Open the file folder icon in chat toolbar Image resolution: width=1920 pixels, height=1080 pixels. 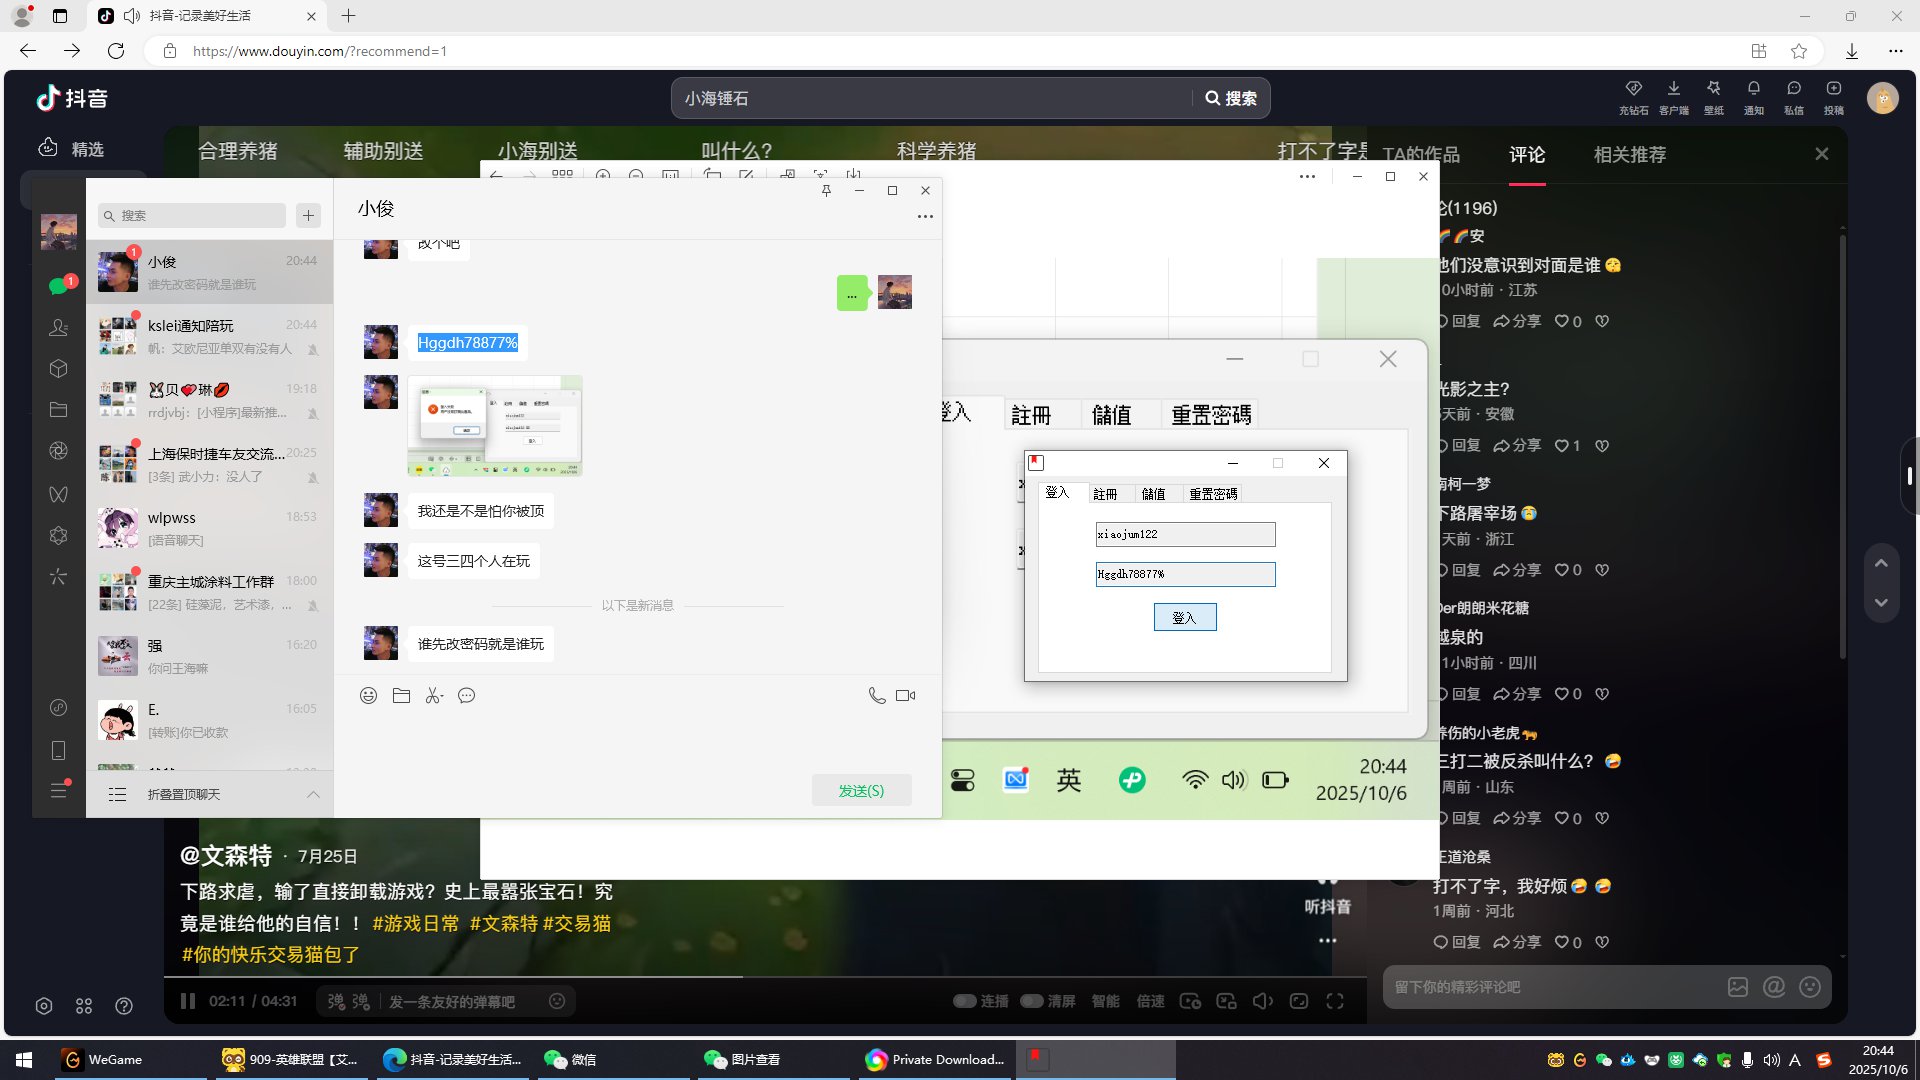[401, 696]
